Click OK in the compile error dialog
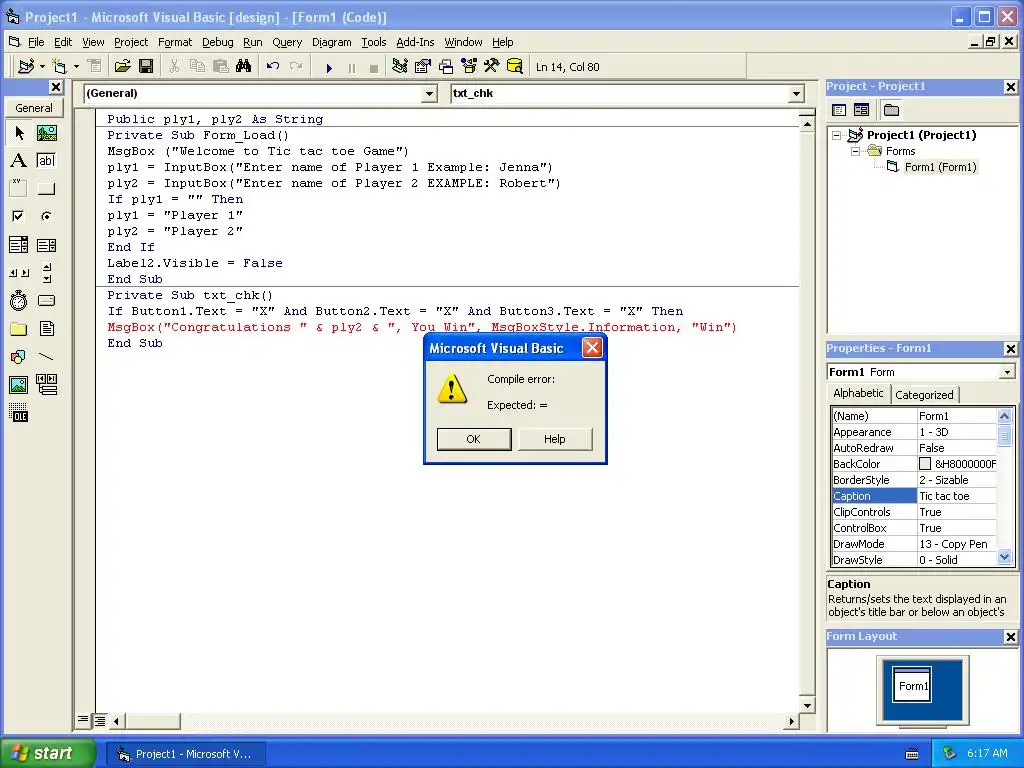This screenshot has width=1024, height=768. [x=473, y=439]
